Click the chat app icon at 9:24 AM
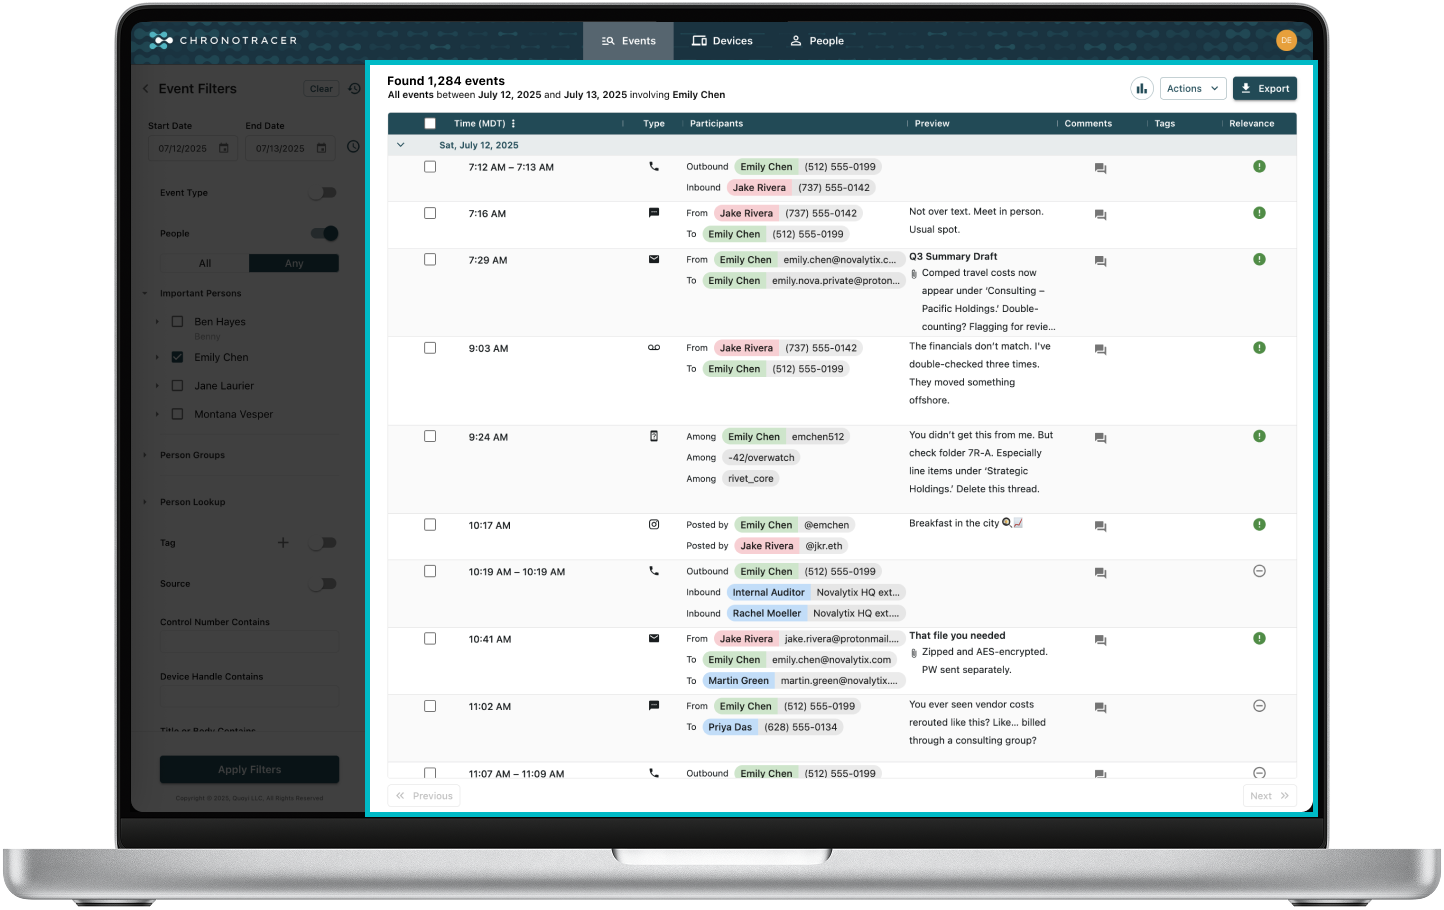The image size is (1444, 910). point(654,436)
